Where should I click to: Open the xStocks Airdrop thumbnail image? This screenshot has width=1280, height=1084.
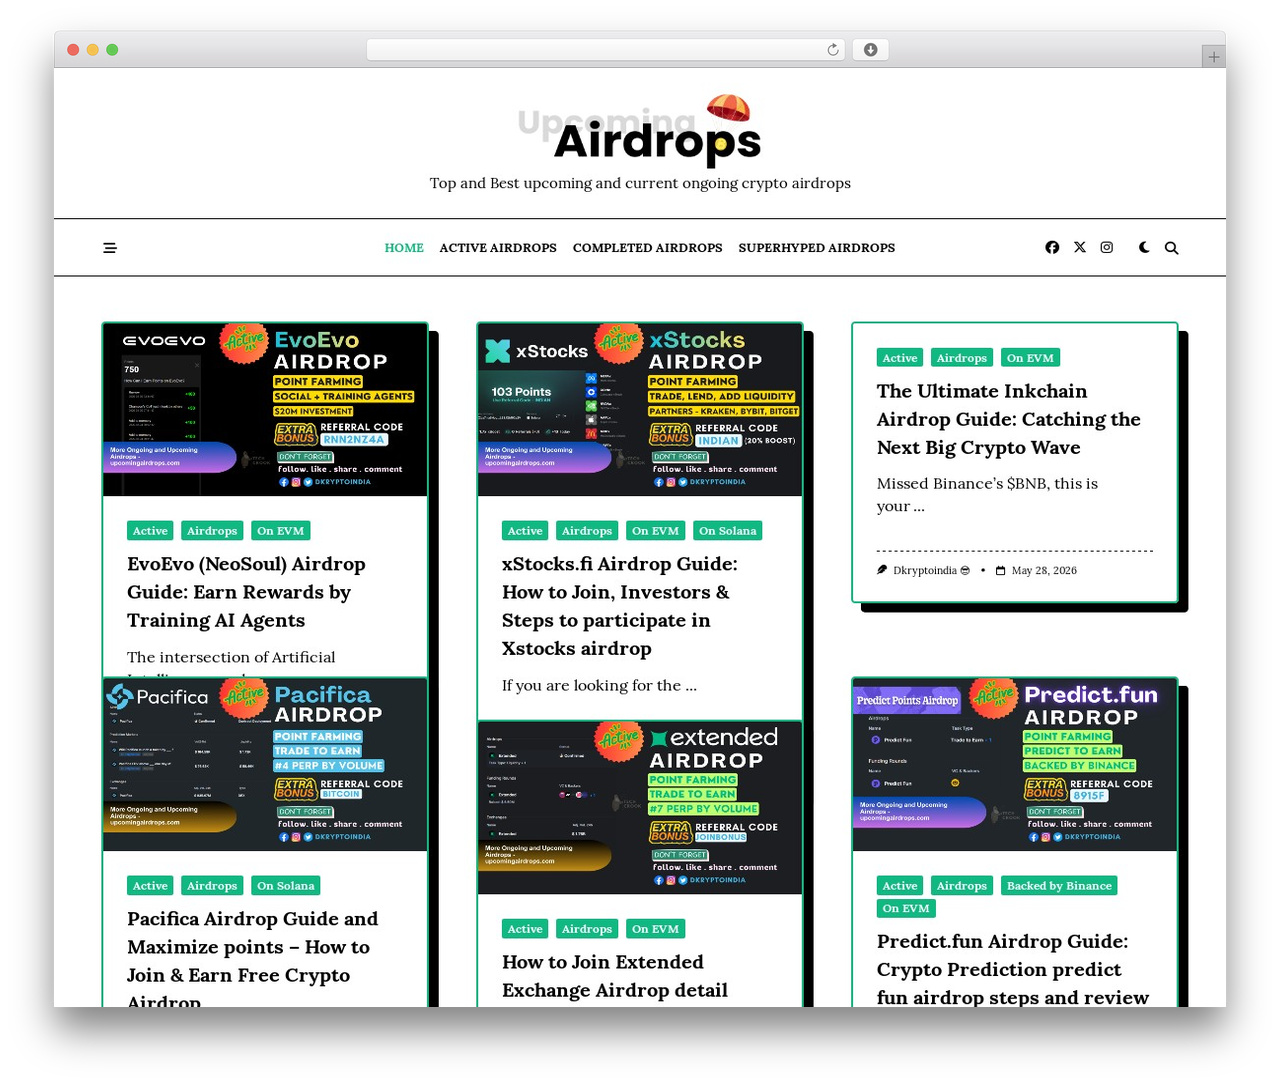pyautogui.click(x=640, y=410)
